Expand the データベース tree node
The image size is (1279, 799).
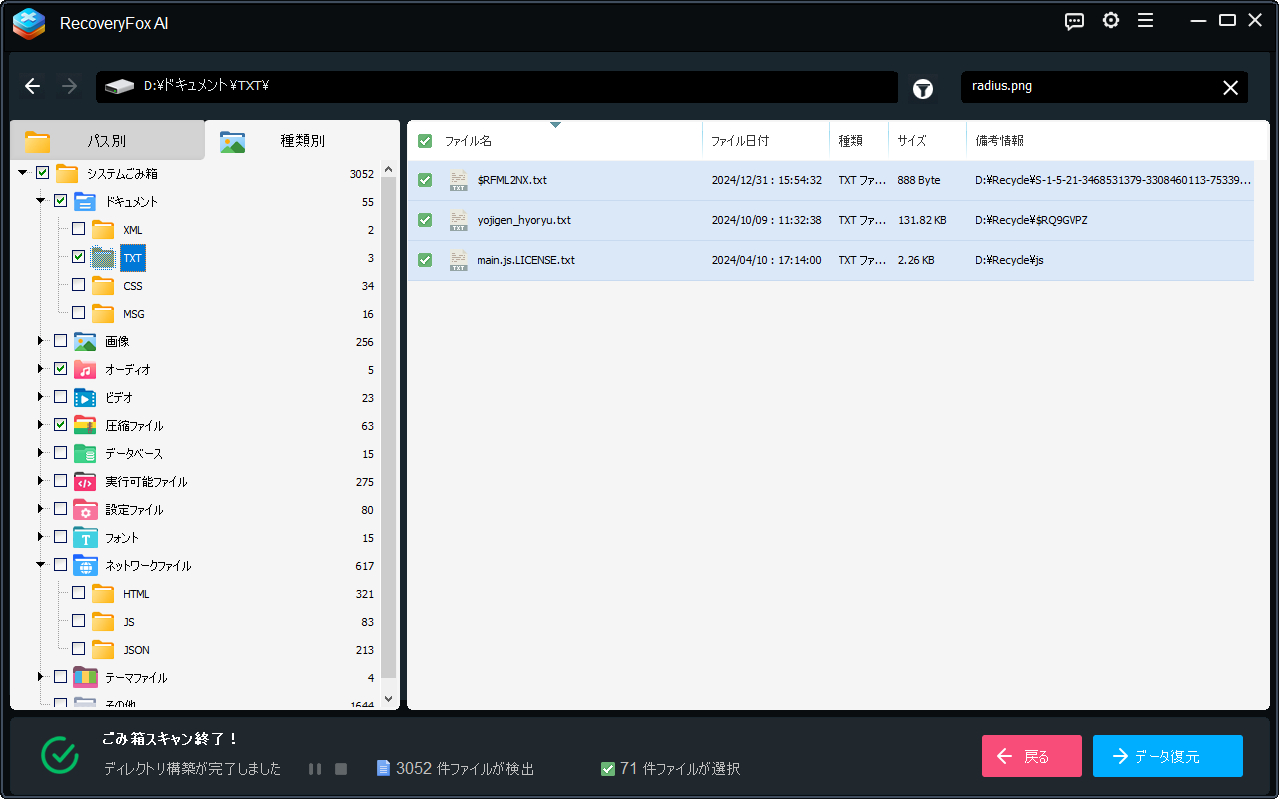41,453
